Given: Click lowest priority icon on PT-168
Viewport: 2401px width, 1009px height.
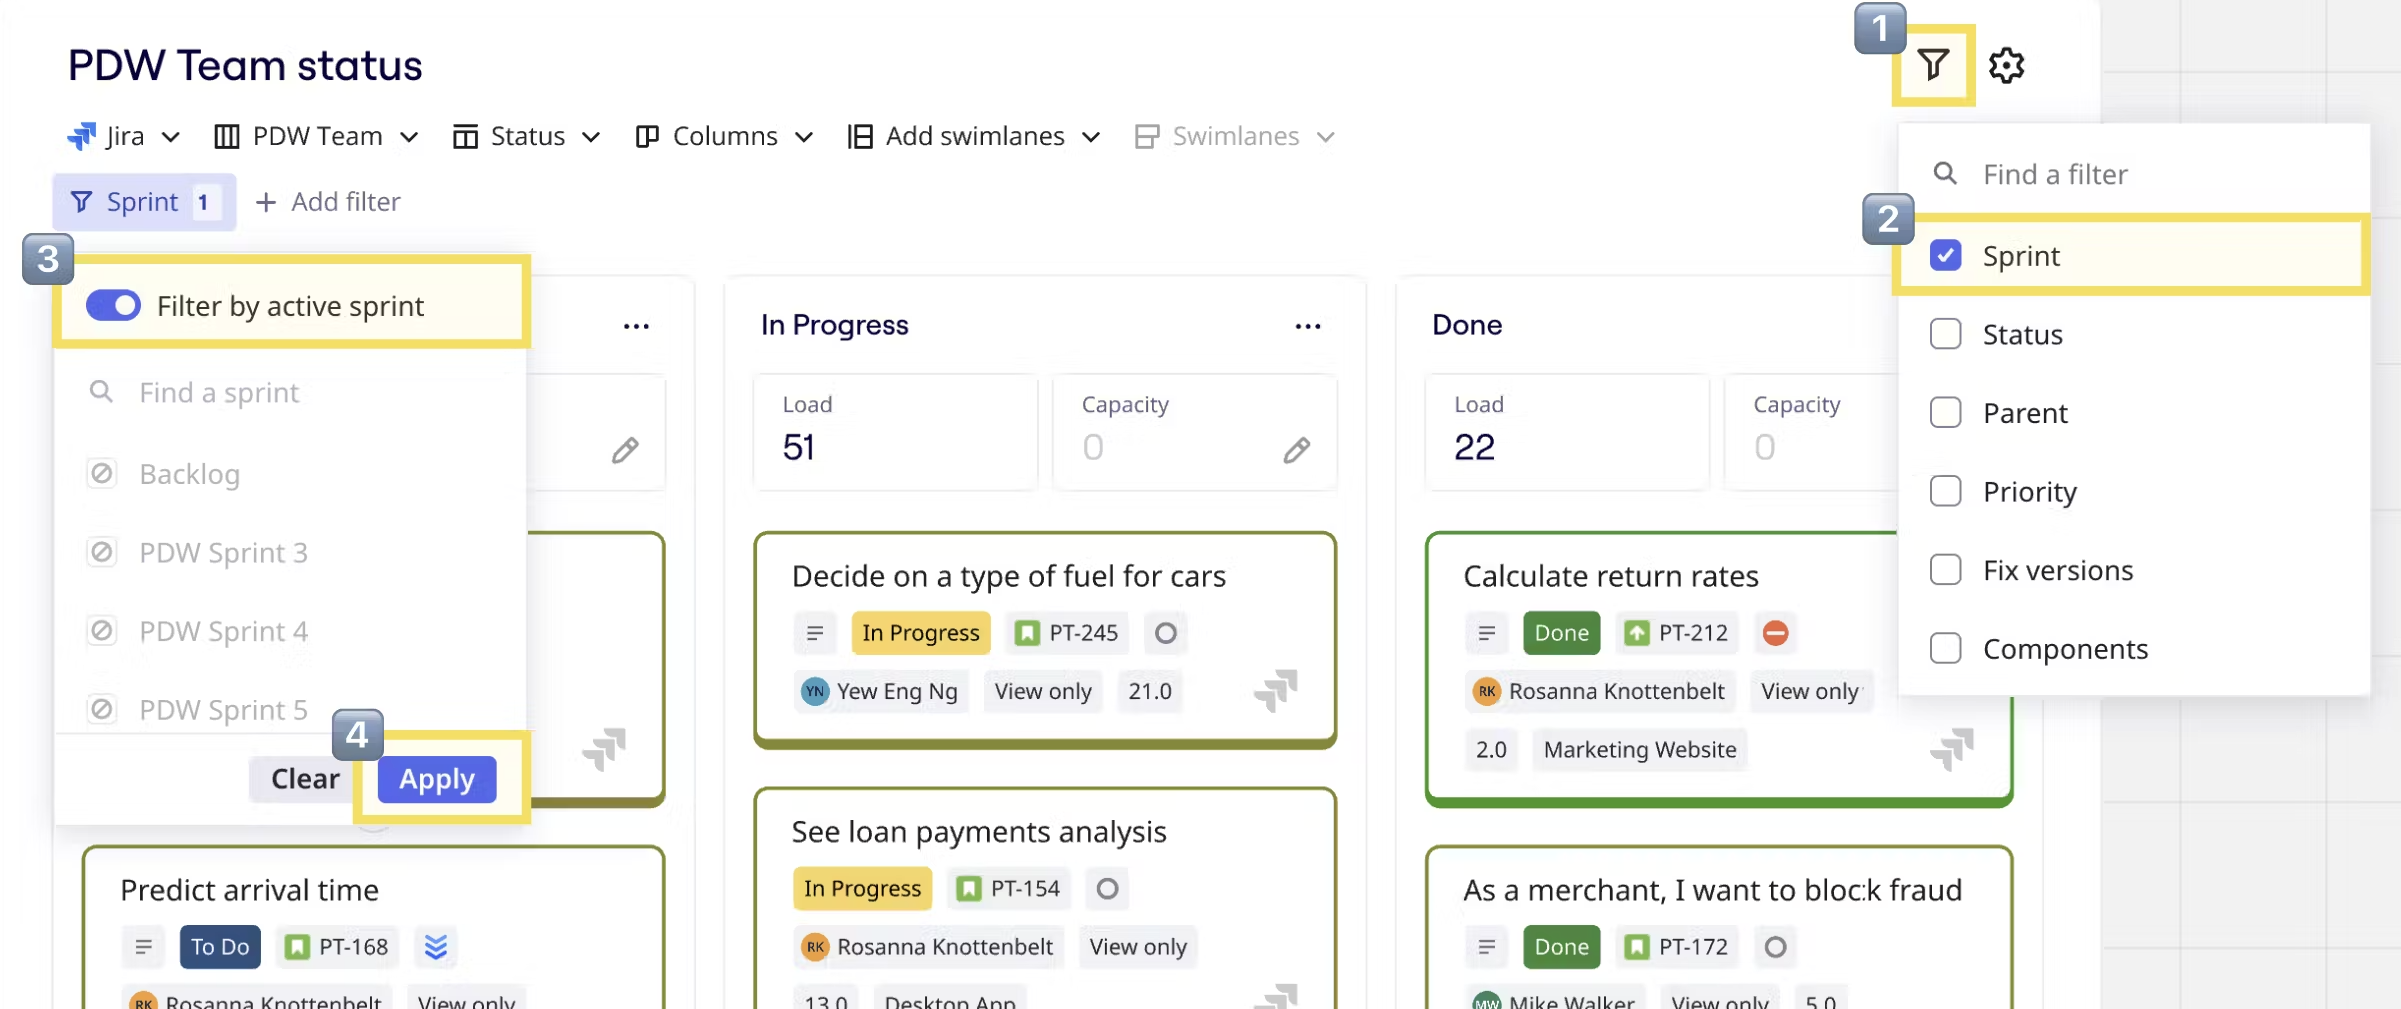Looking at the screenshot, I should pos(435,947).
